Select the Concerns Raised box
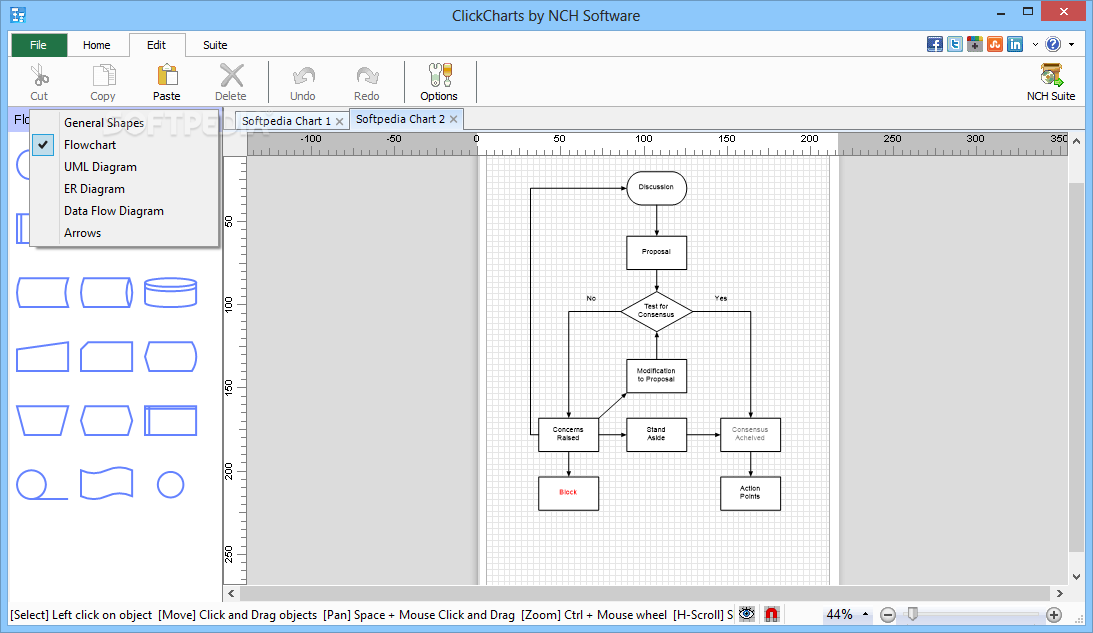The image size is (1093, 633). (x=568, y=434)
